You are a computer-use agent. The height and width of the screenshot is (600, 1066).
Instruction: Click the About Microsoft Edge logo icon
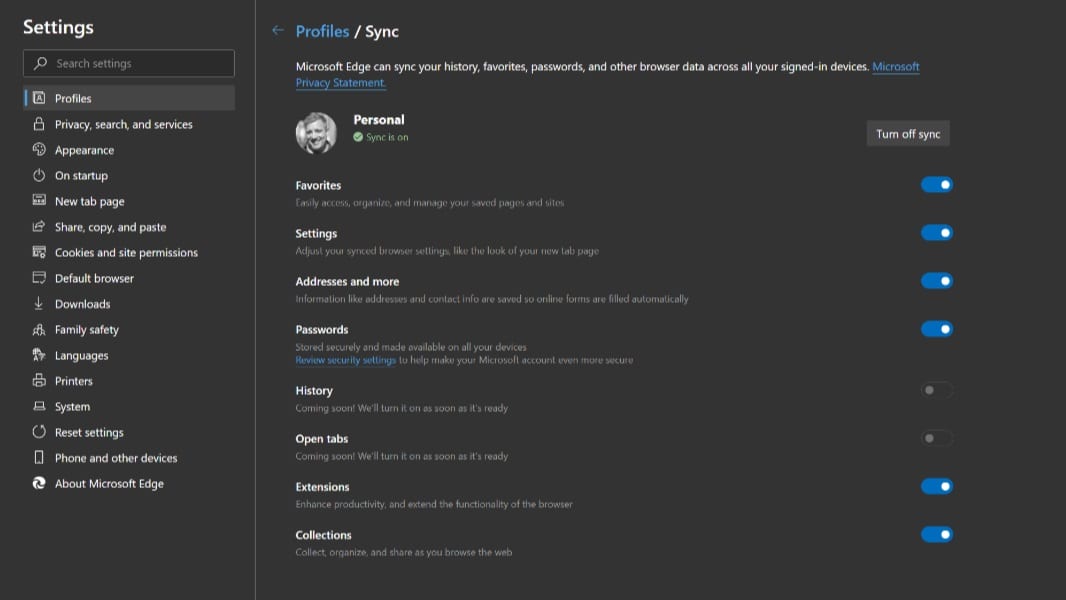coord(39,483)
